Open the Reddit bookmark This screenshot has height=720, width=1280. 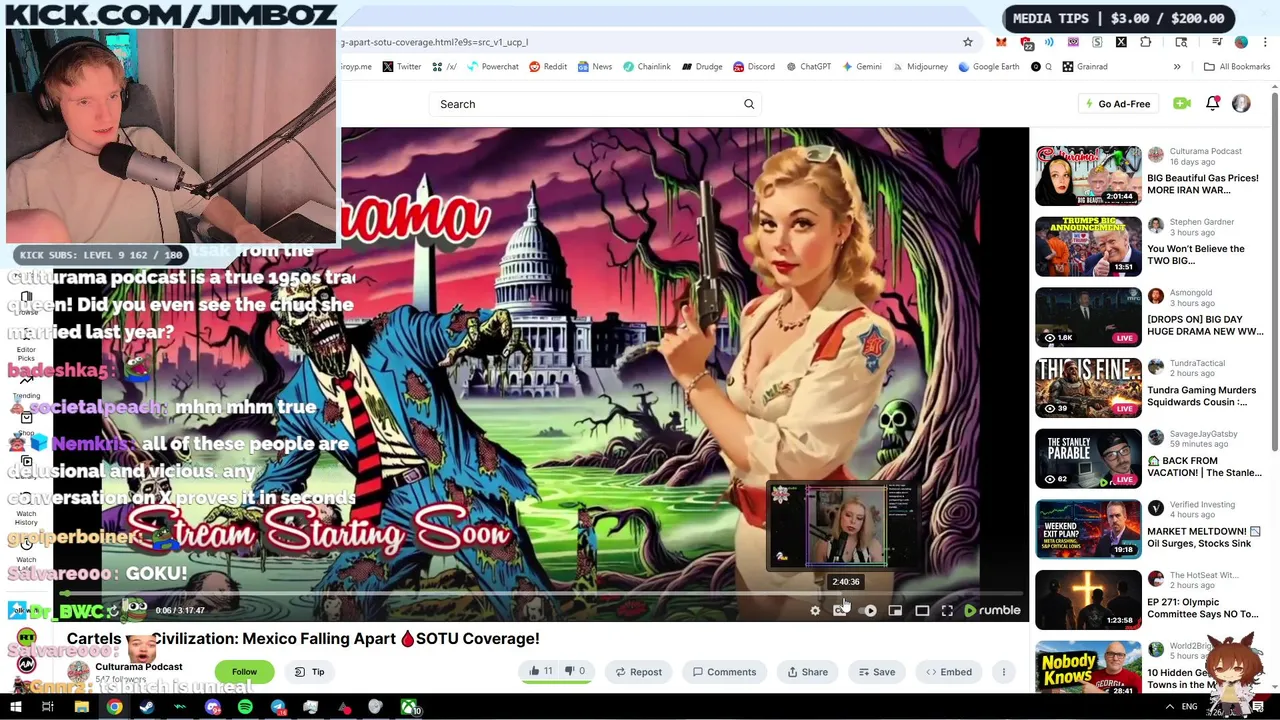tap(548, 67)
